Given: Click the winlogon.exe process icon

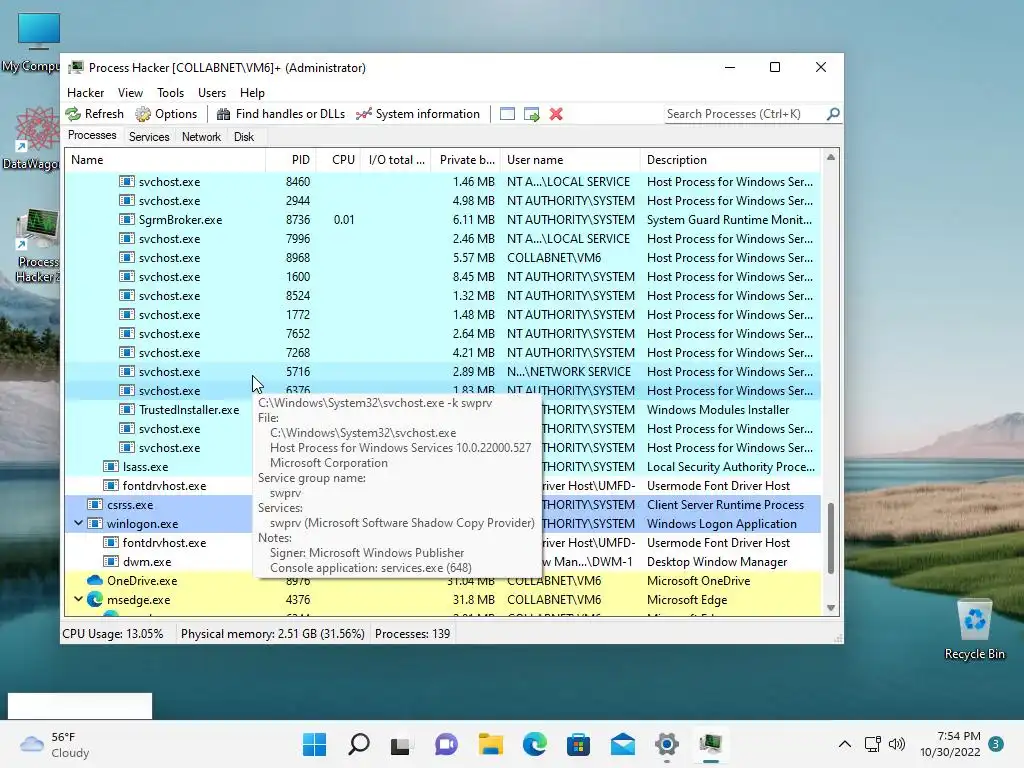Looking at the screenshot, I should [x=95, y=524].
